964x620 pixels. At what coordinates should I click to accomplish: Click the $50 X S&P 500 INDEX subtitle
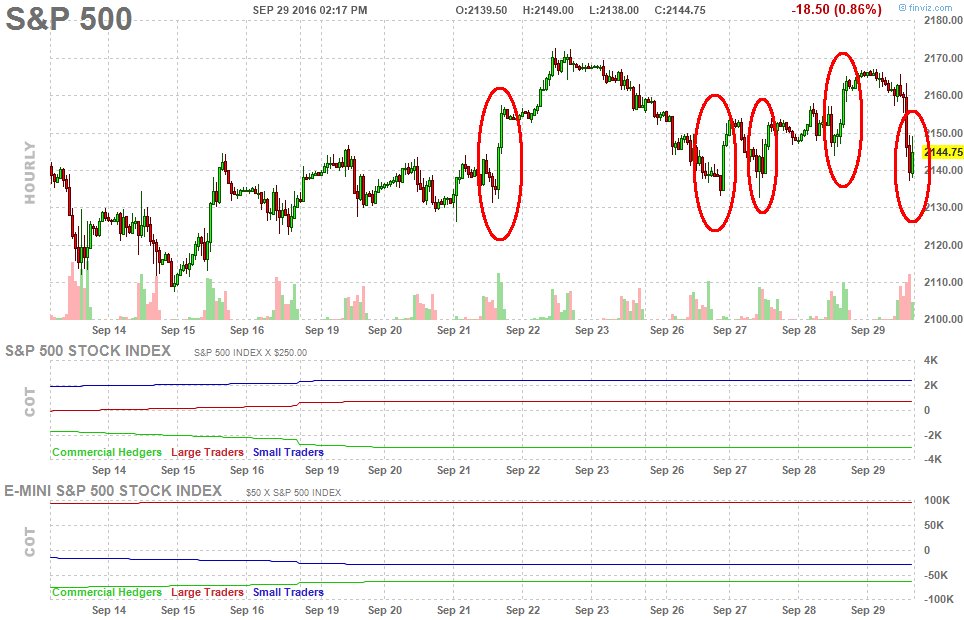tap(293, 493)
